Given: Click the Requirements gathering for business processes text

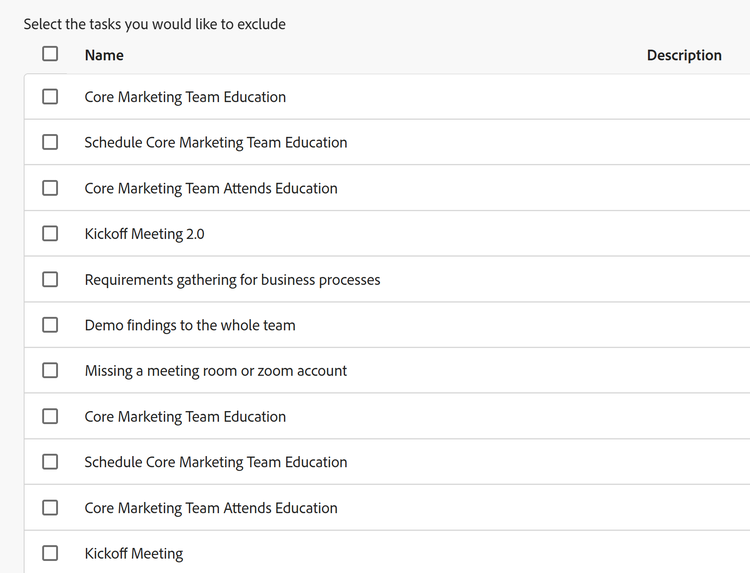Looking at the screenshot, I should (x=232, y=280).
